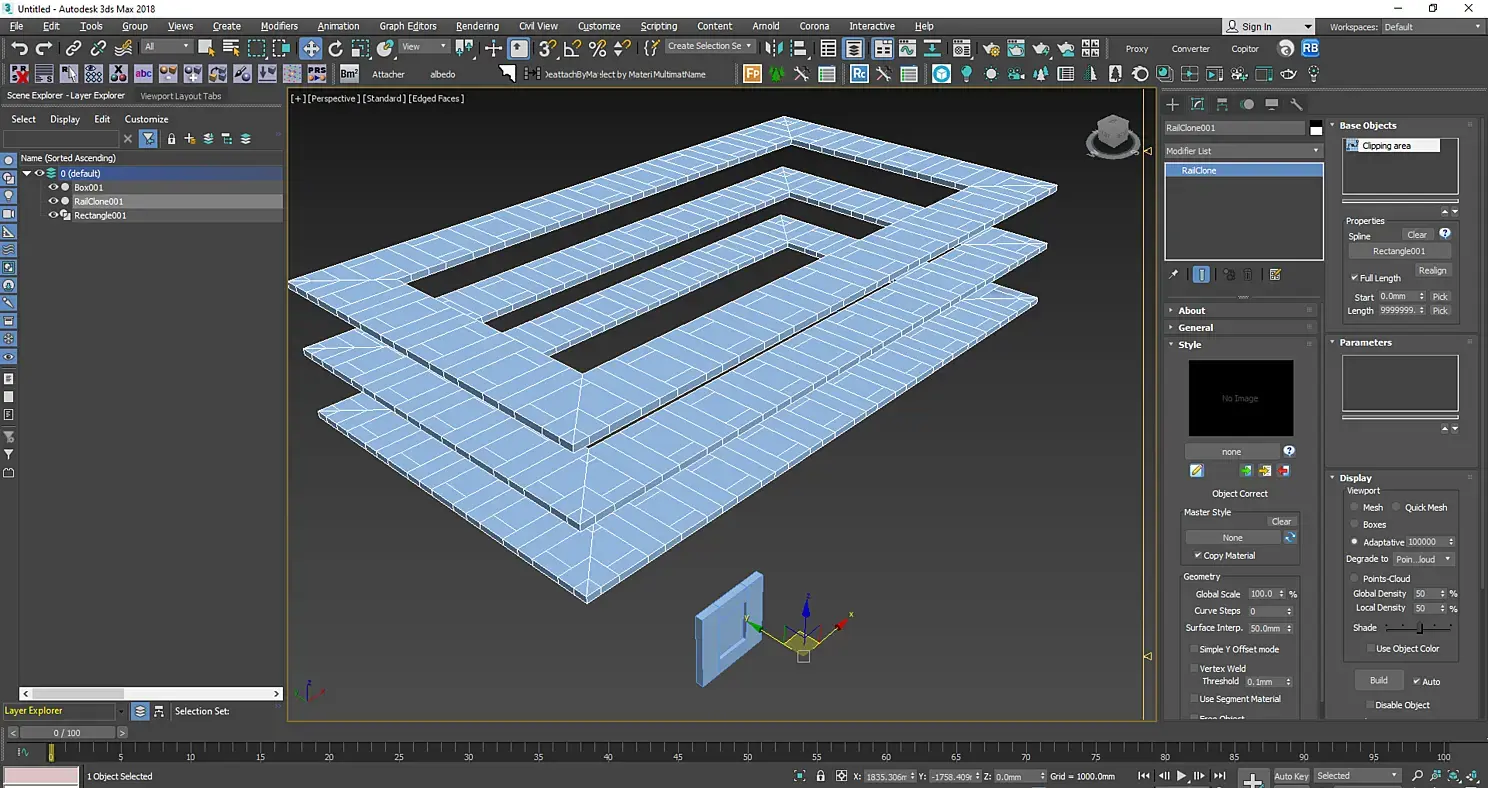1488x788 pixels.
Task: Open the Hierarchy command panel tab
Action: (x=1222, y=104)
